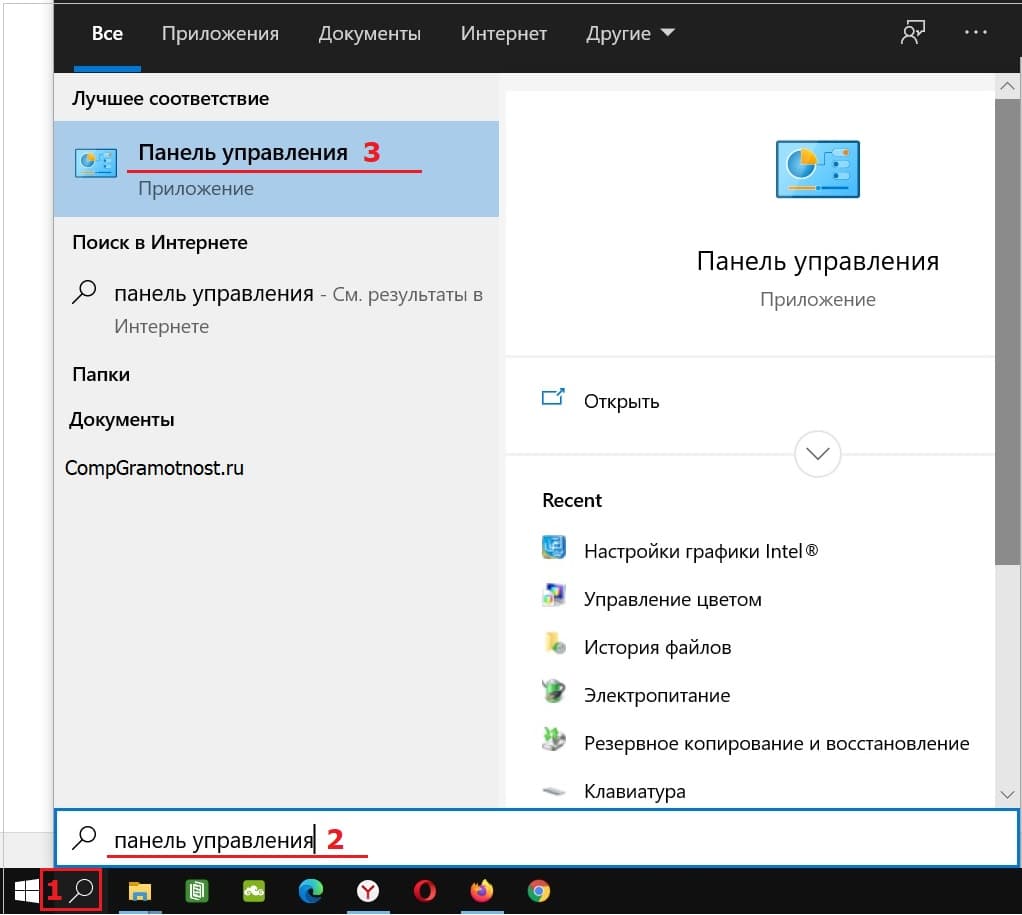Screen dimensions: 1022x915
Task: Launch Firefox from the taskbar
Action: tap(482, 891)
